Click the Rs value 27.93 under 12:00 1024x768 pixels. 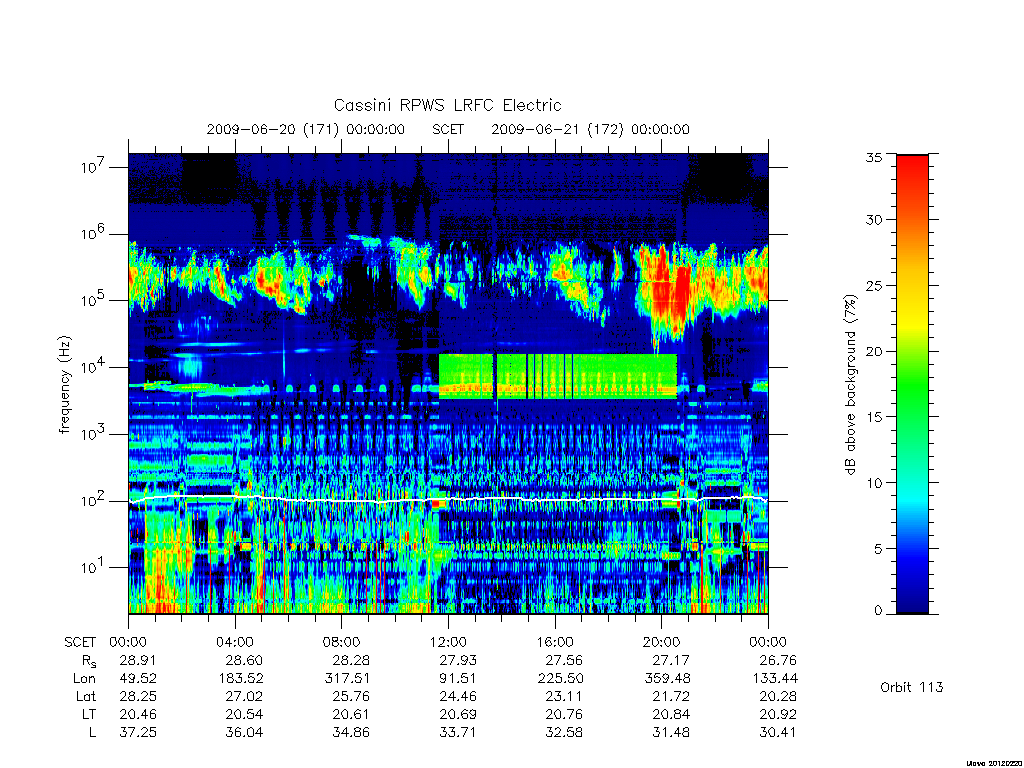[458, 660]
